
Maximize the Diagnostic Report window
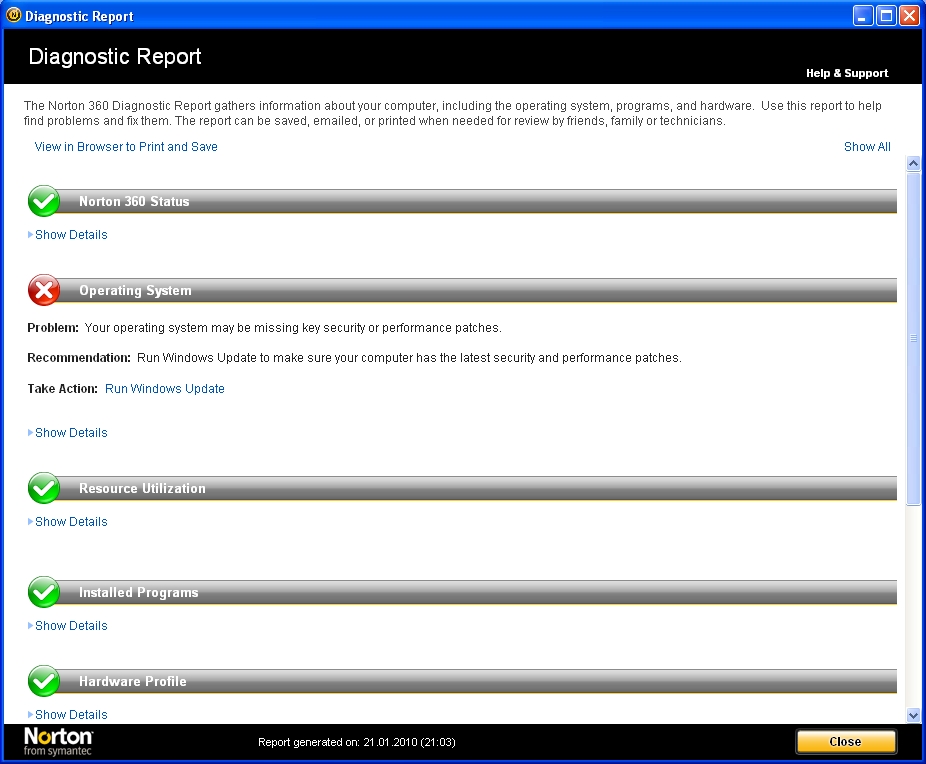pyautogui.click(x=886, y=15)
